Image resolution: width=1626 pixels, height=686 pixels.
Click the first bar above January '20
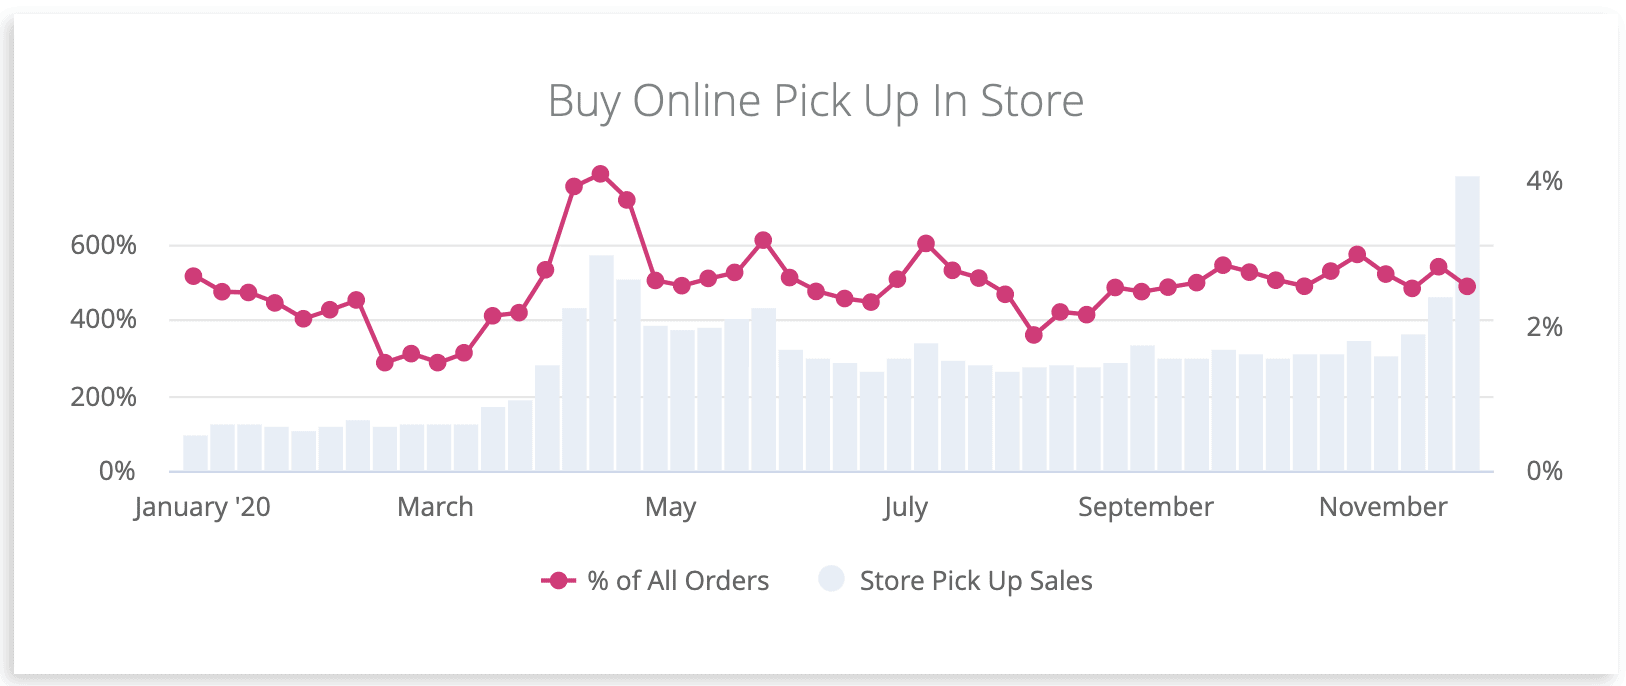[195, 454]
